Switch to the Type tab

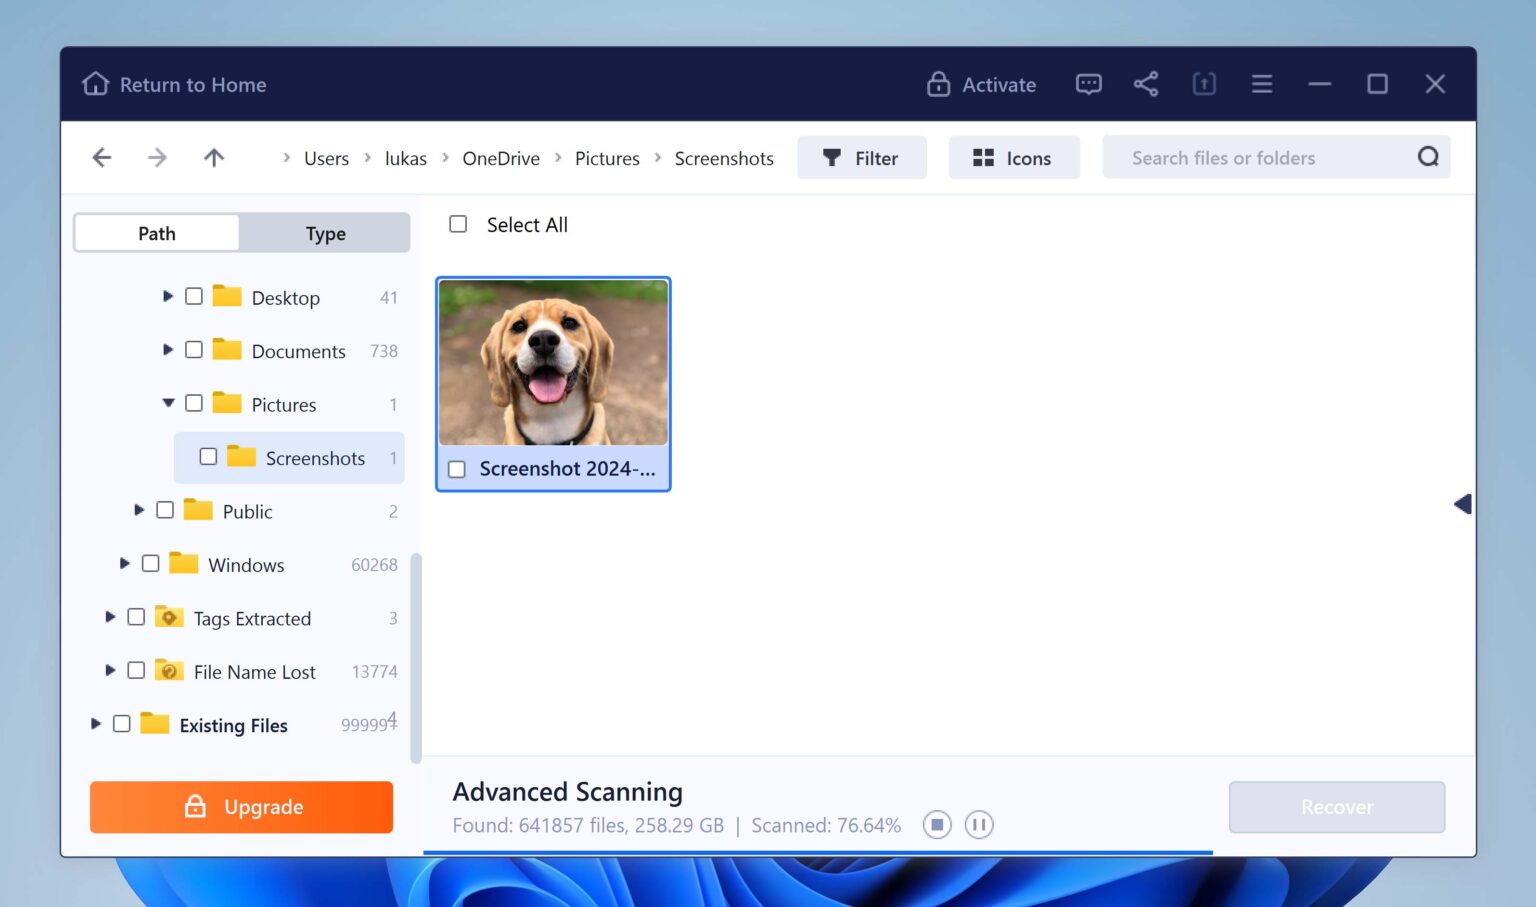tap(325, 232)
